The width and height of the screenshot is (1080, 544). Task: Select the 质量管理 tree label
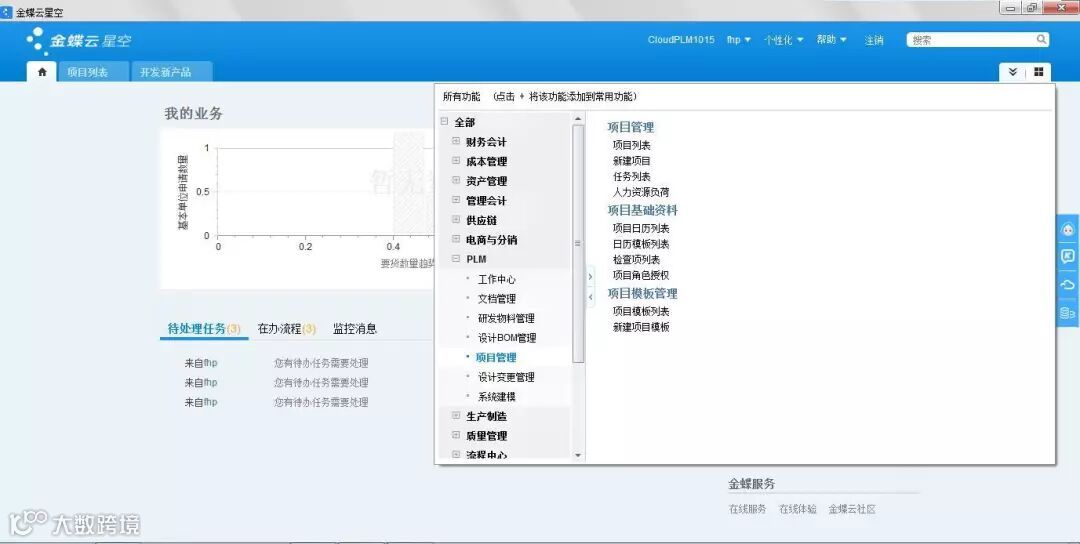pyautogui.click(x=486, y=435)
